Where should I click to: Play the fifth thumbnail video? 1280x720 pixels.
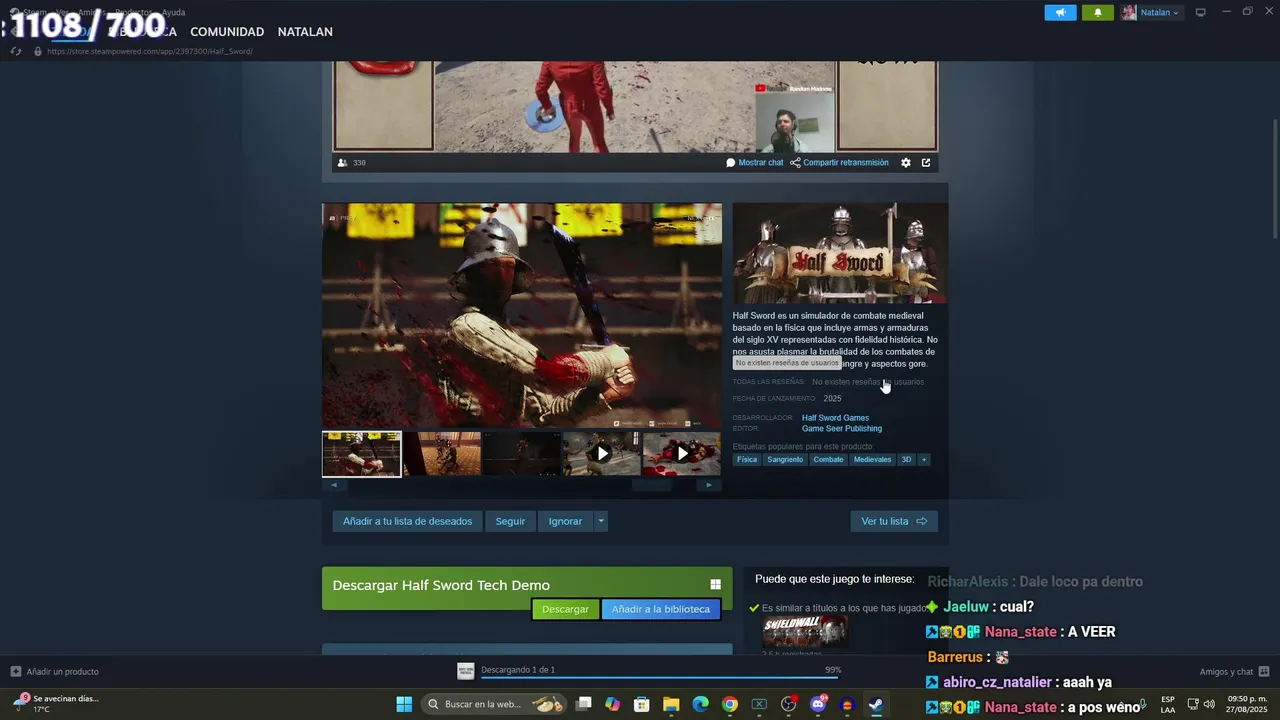[682, 454]
